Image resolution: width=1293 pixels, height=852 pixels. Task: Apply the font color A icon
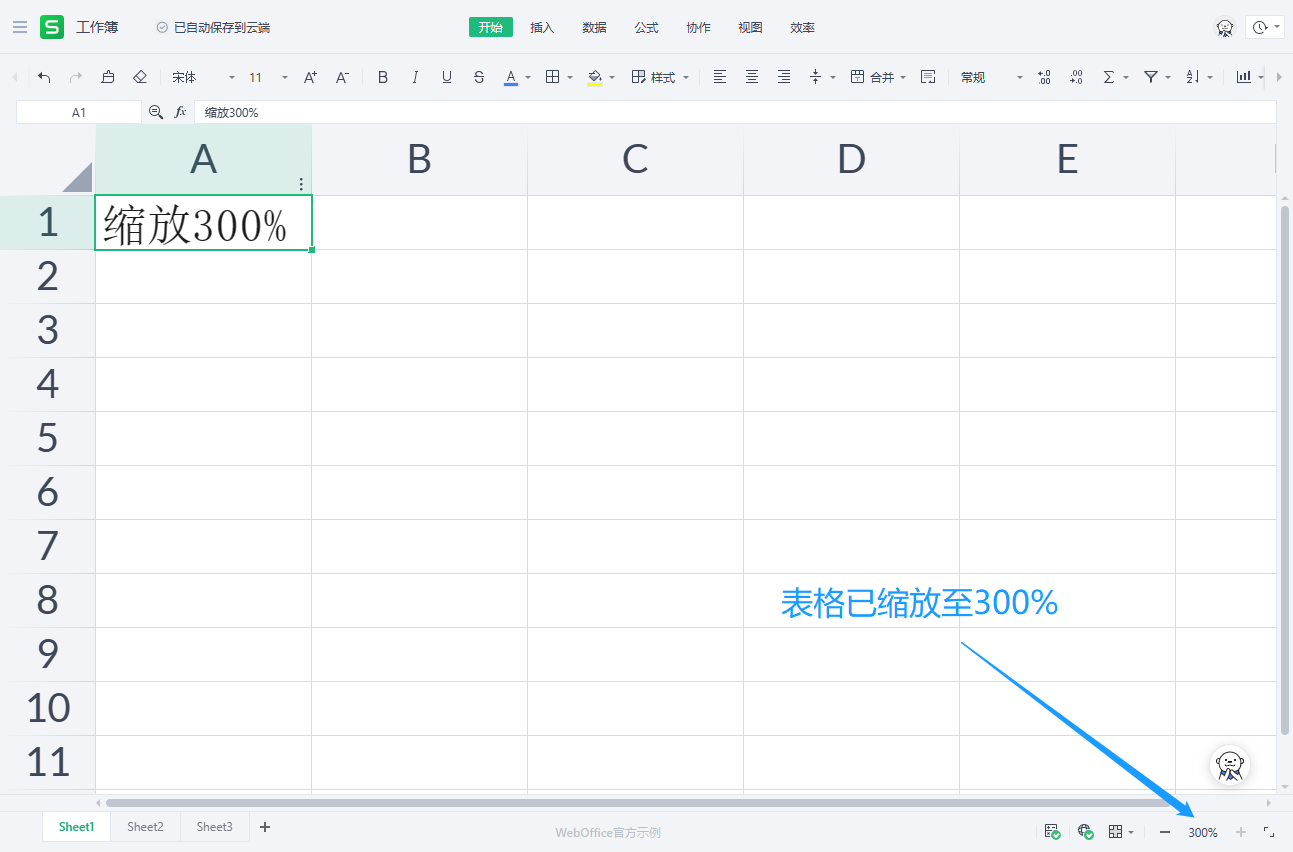[511, 77]
